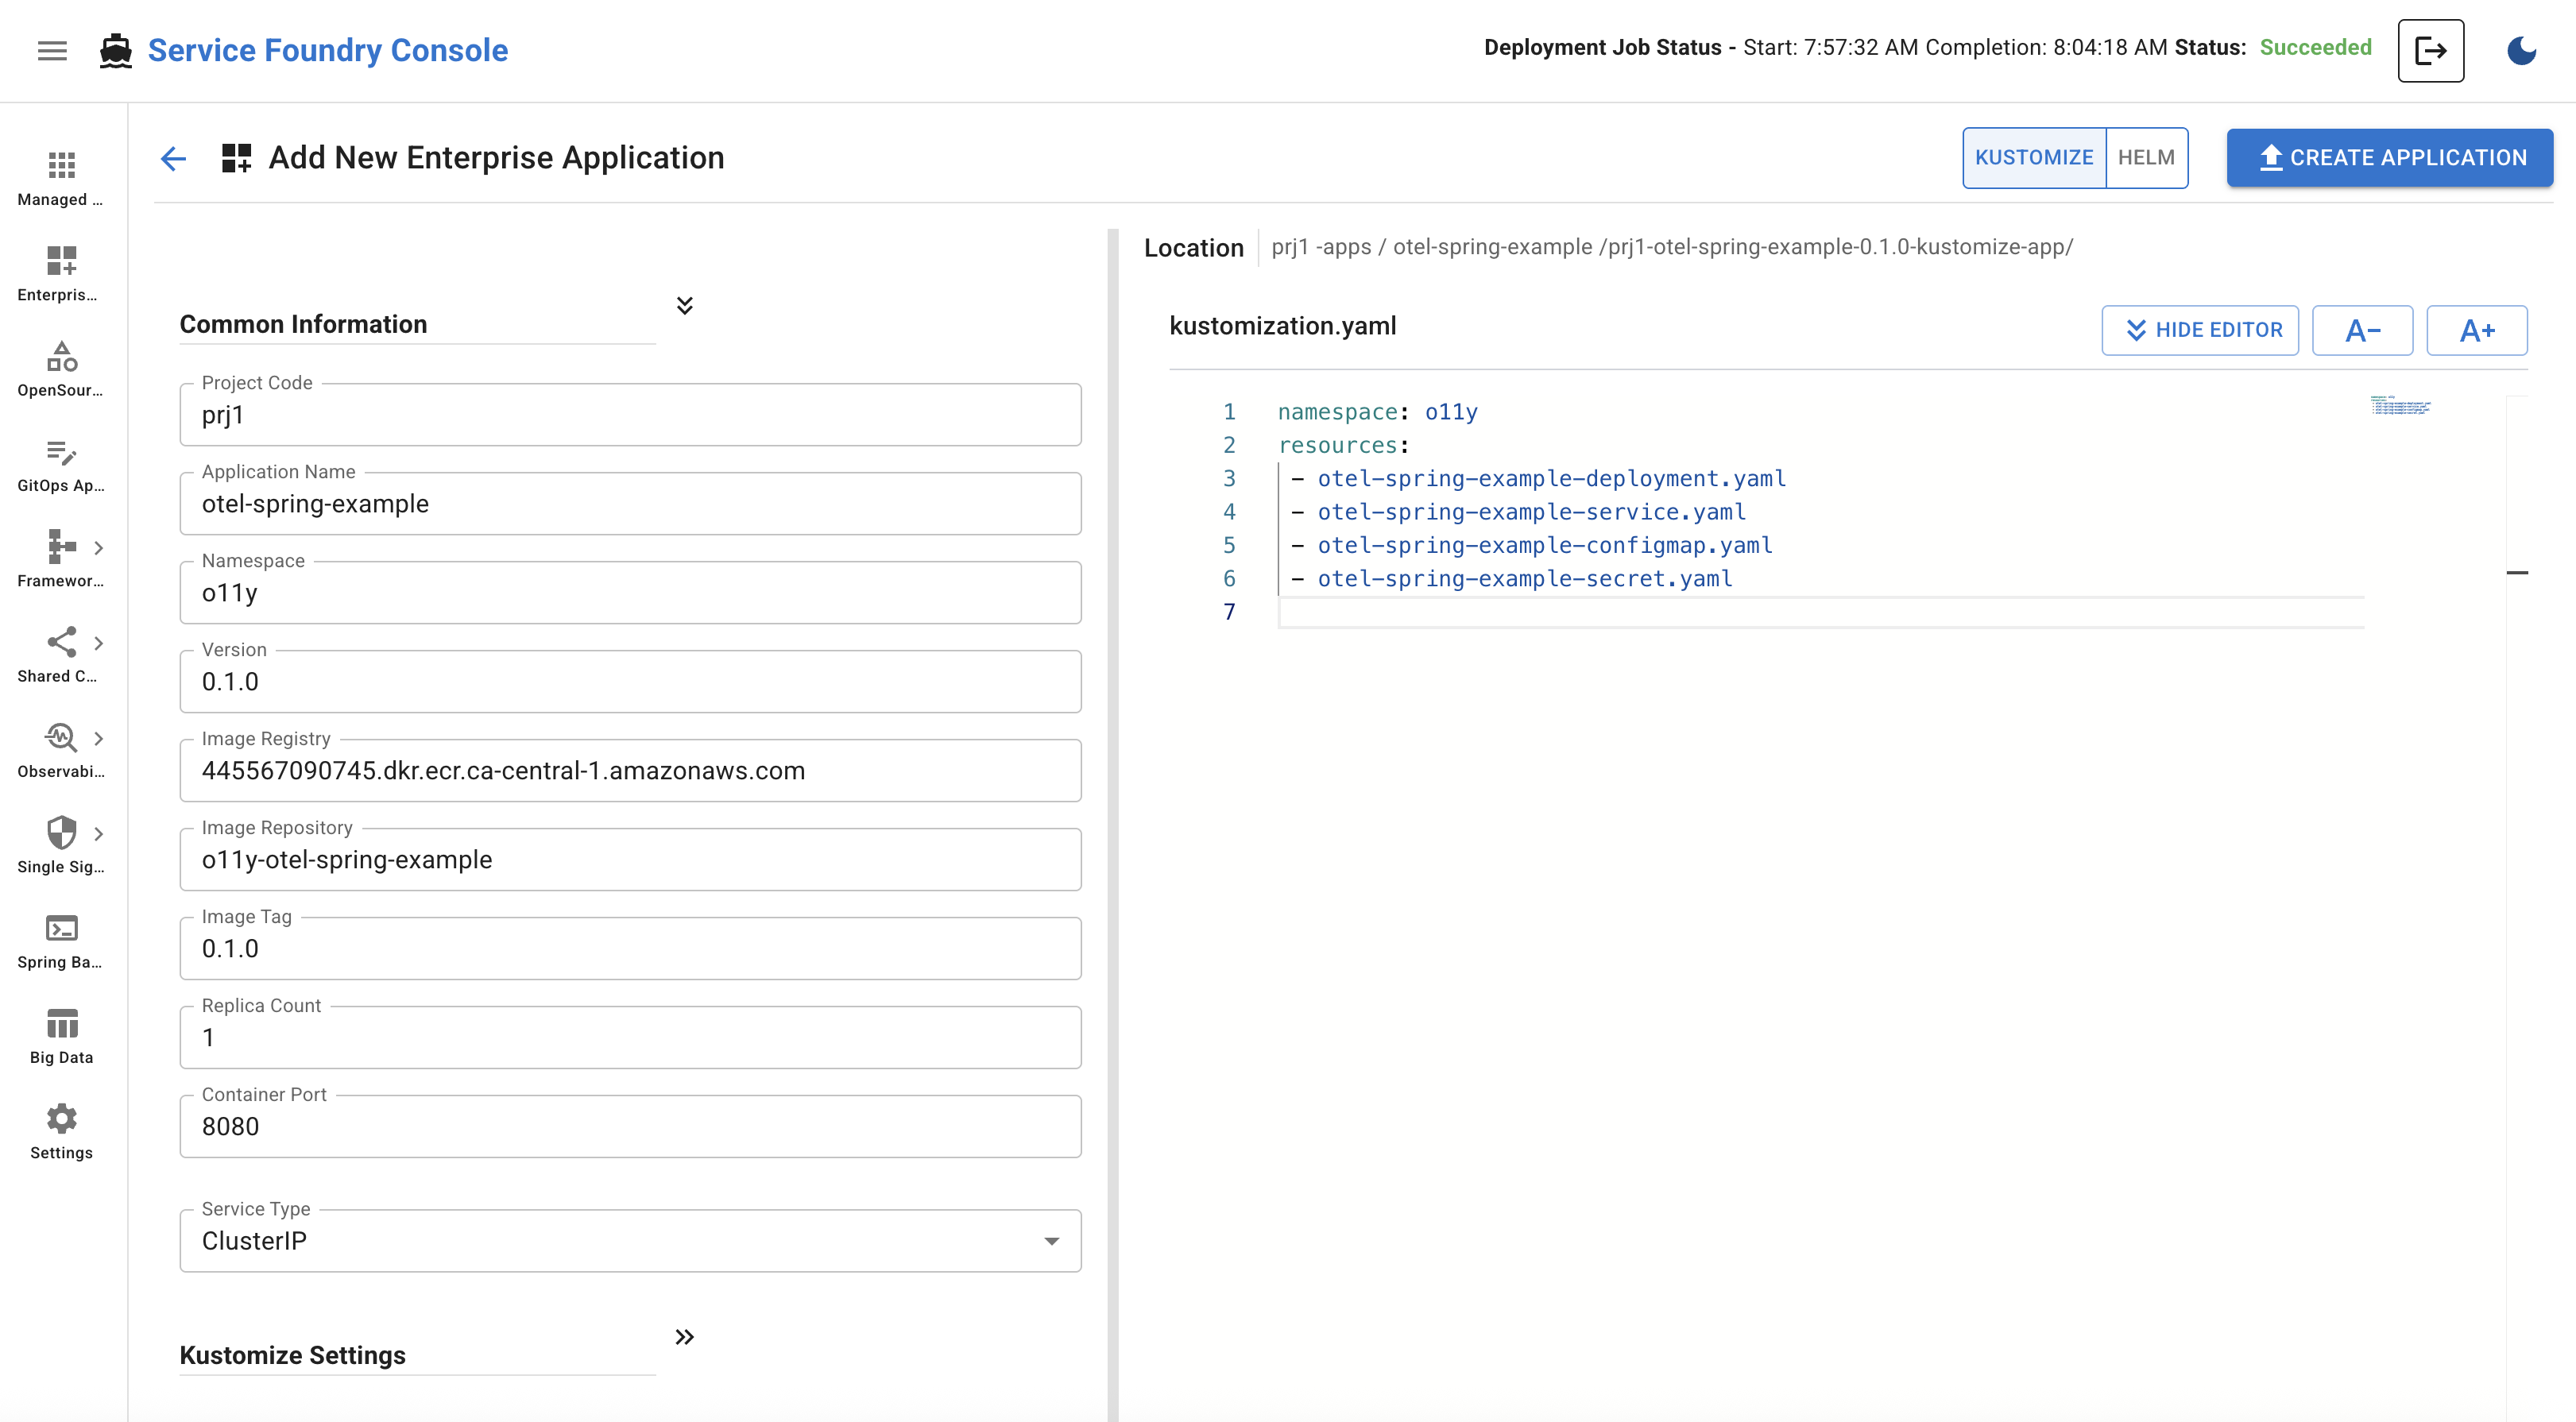The width and height of the screenshot is (2576, 1422).
Task: Expand the Shared C... submenu chevron
Action: click(98, 643)
